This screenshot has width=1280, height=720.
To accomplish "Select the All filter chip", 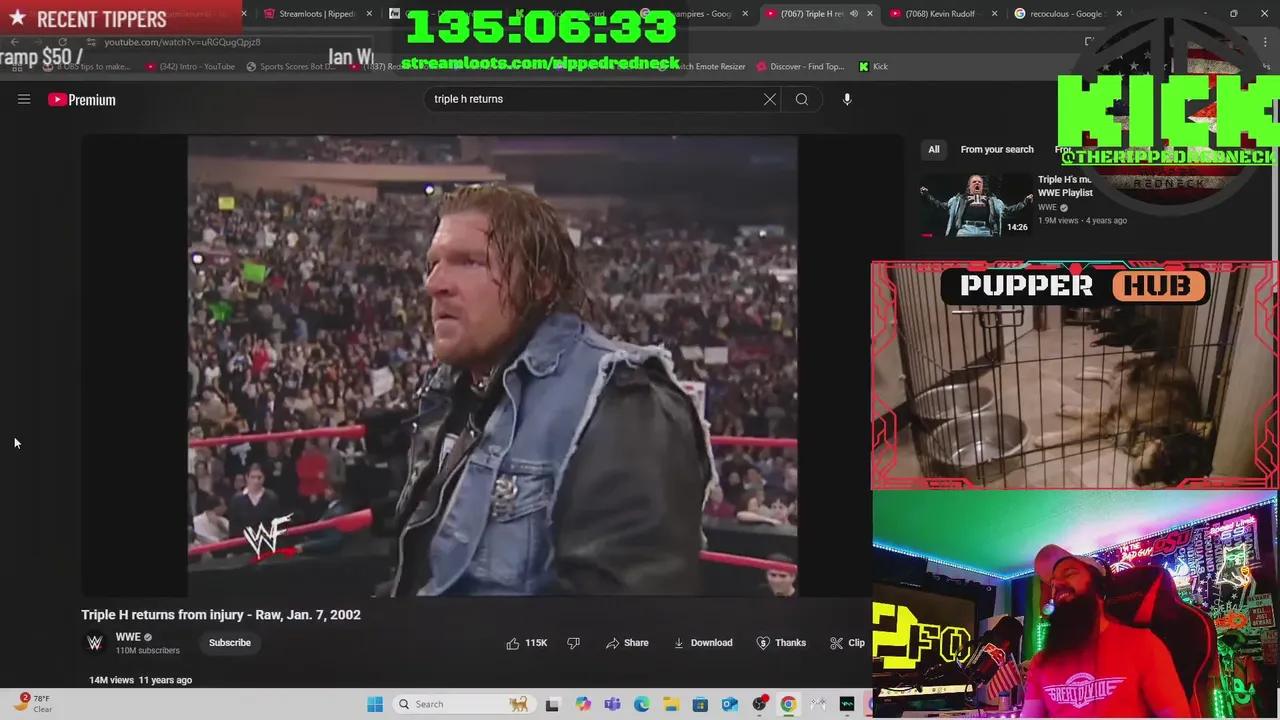I will point(934,149).
